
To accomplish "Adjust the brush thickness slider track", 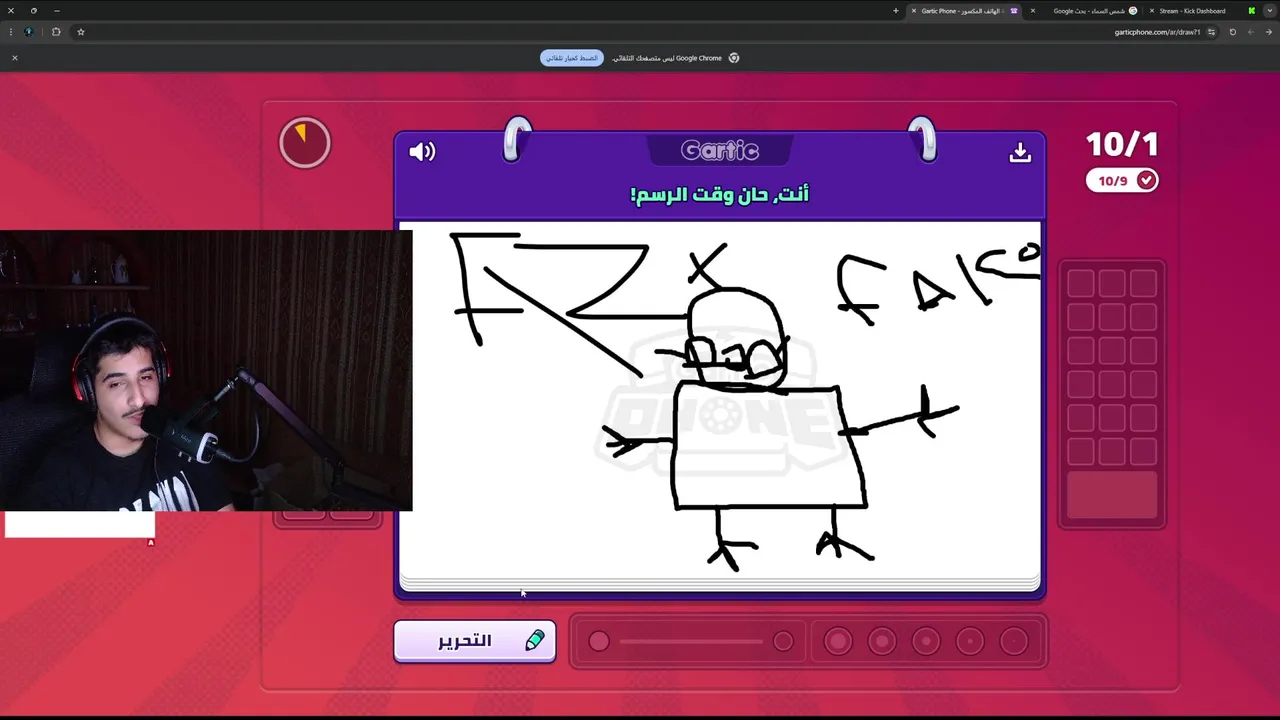I will 691,641.
